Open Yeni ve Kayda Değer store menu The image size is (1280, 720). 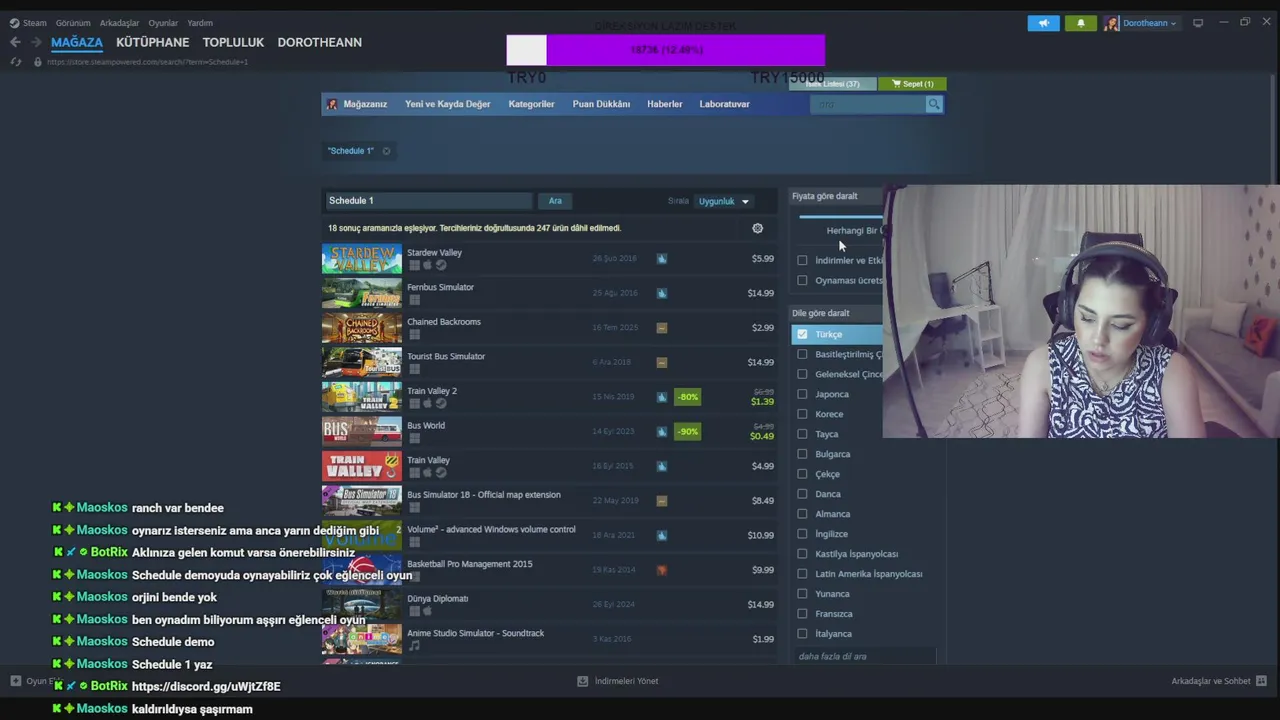pyautogui.click(x=447, y=104)
